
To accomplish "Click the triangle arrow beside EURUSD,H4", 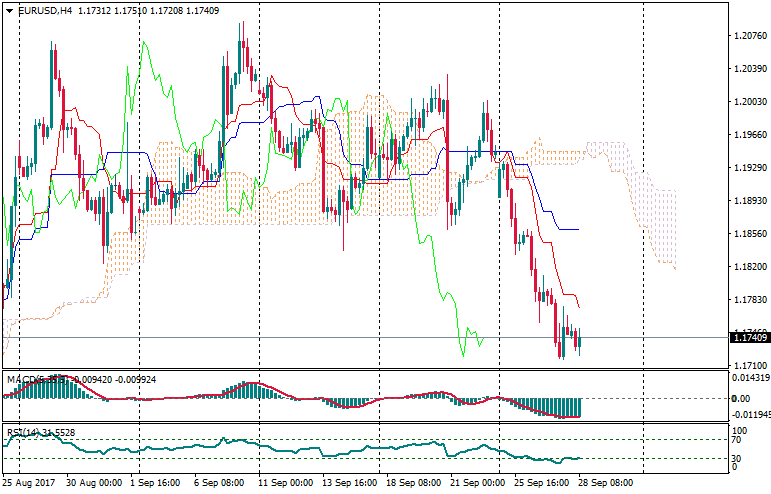I will pos(8,11).
